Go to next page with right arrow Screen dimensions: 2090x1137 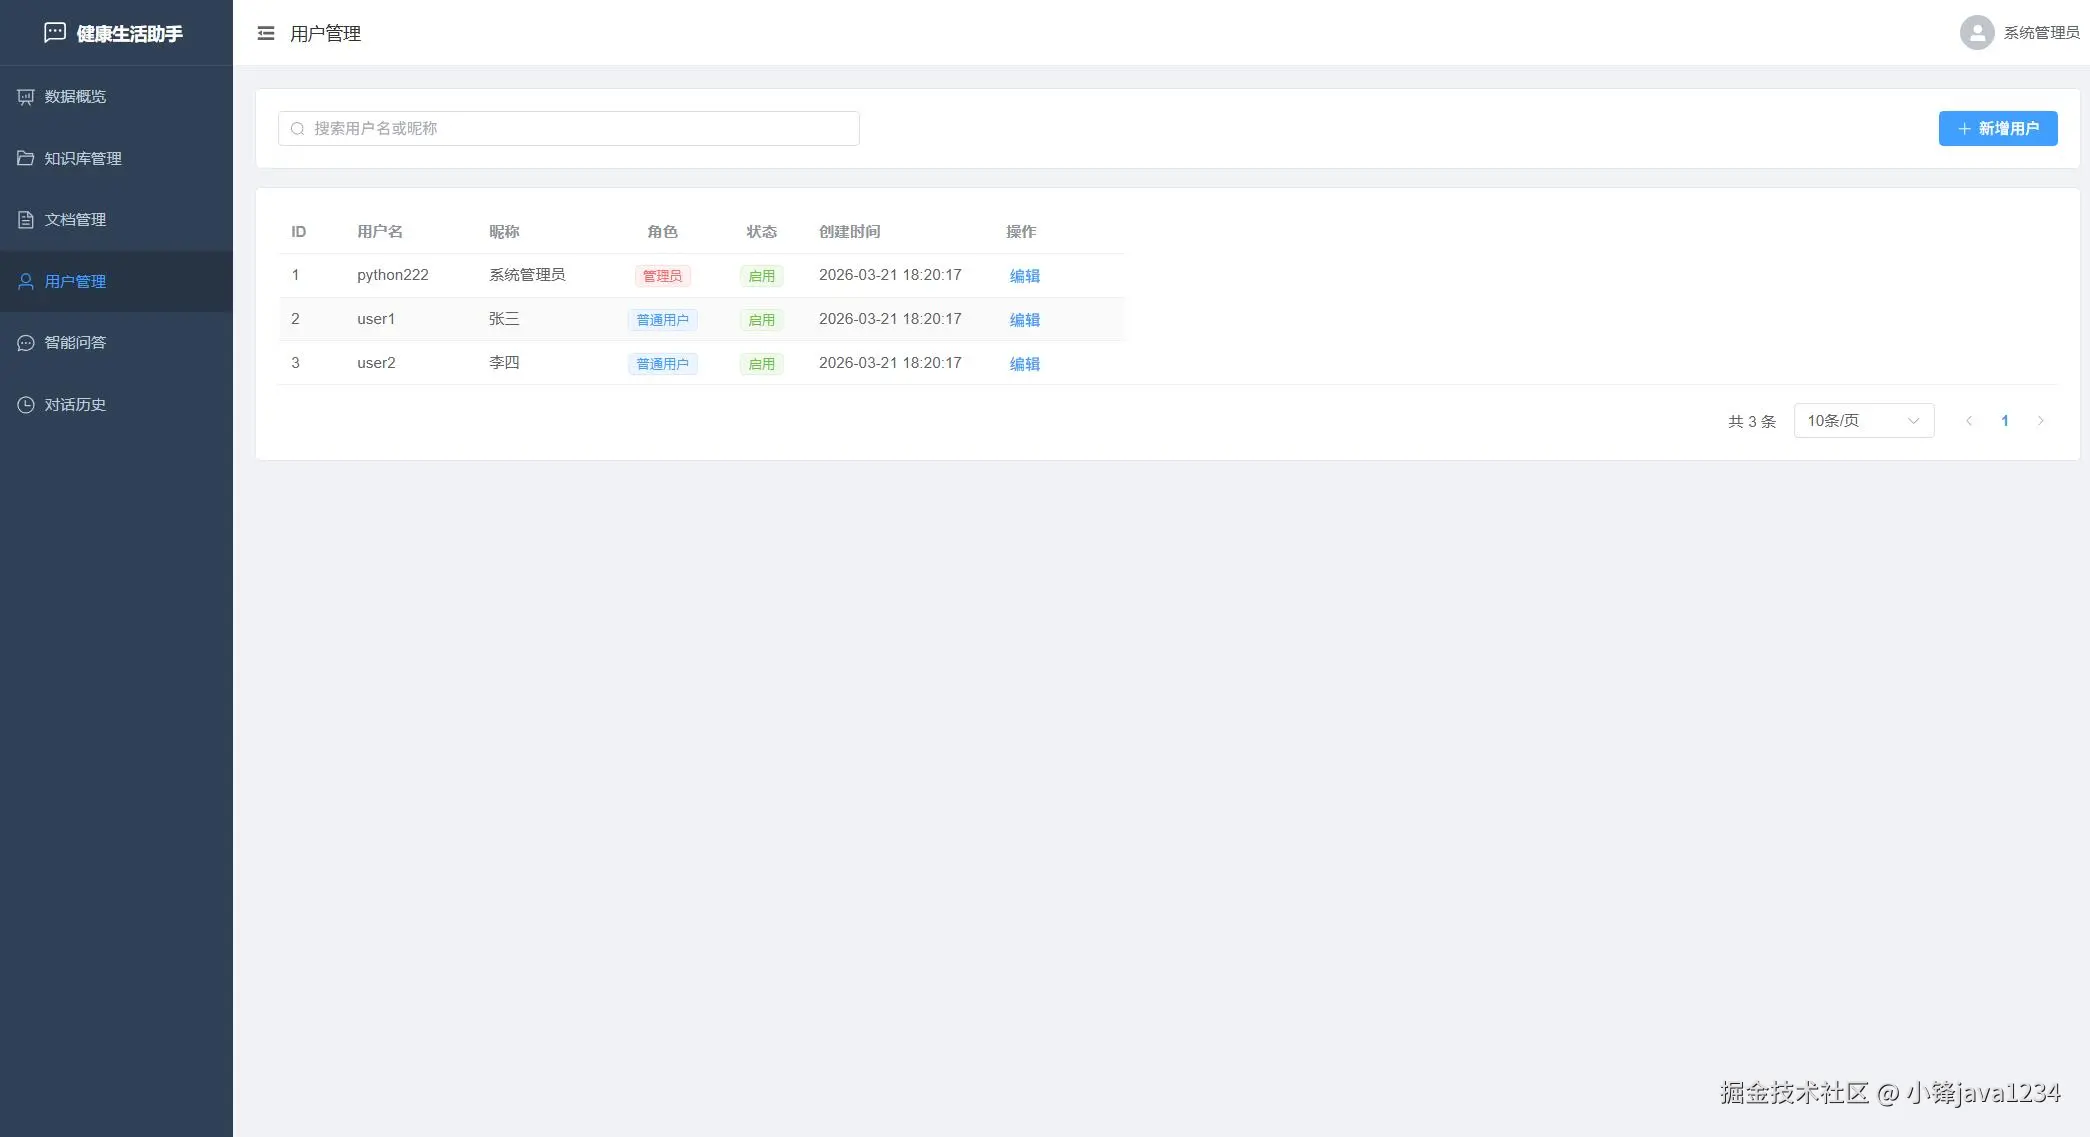pos(2040,421)
